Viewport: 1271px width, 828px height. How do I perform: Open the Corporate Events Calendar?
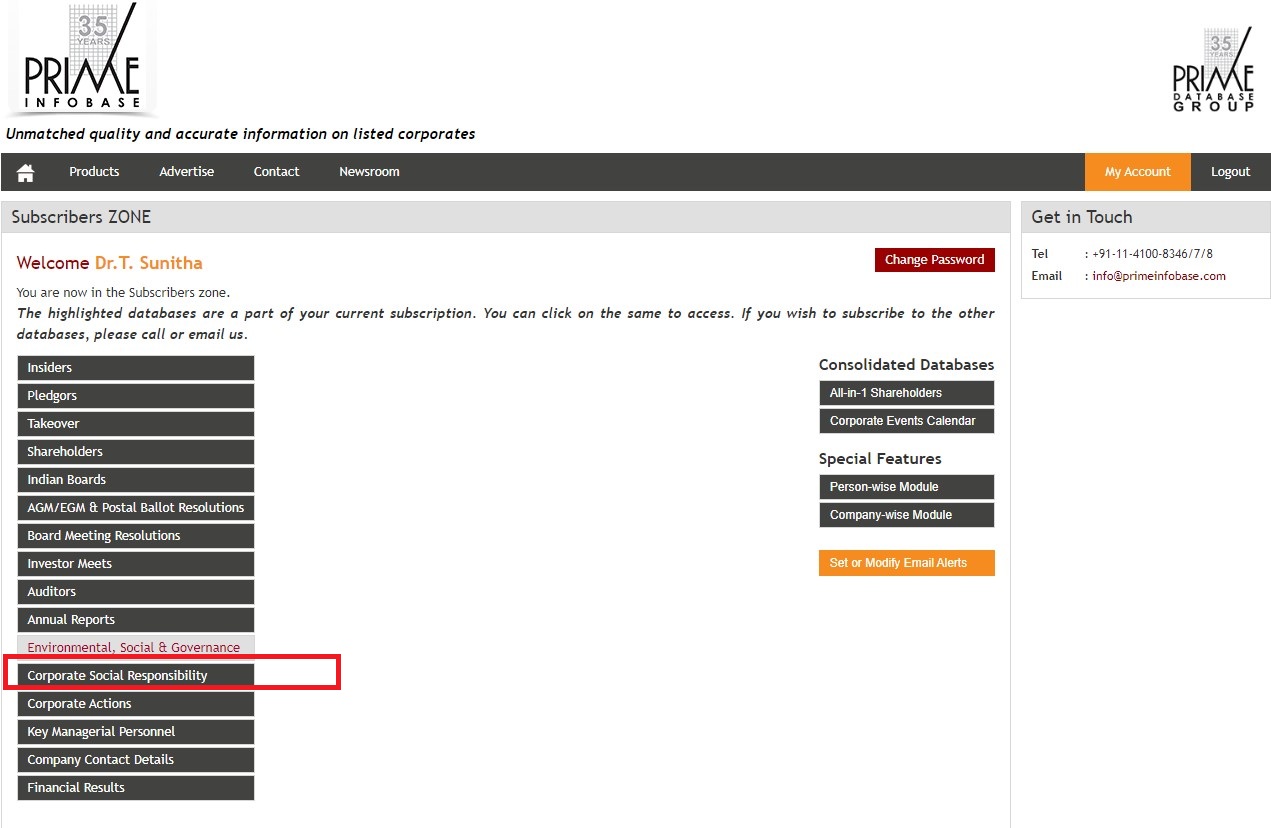pyautogui.click(x=906, y=421)
